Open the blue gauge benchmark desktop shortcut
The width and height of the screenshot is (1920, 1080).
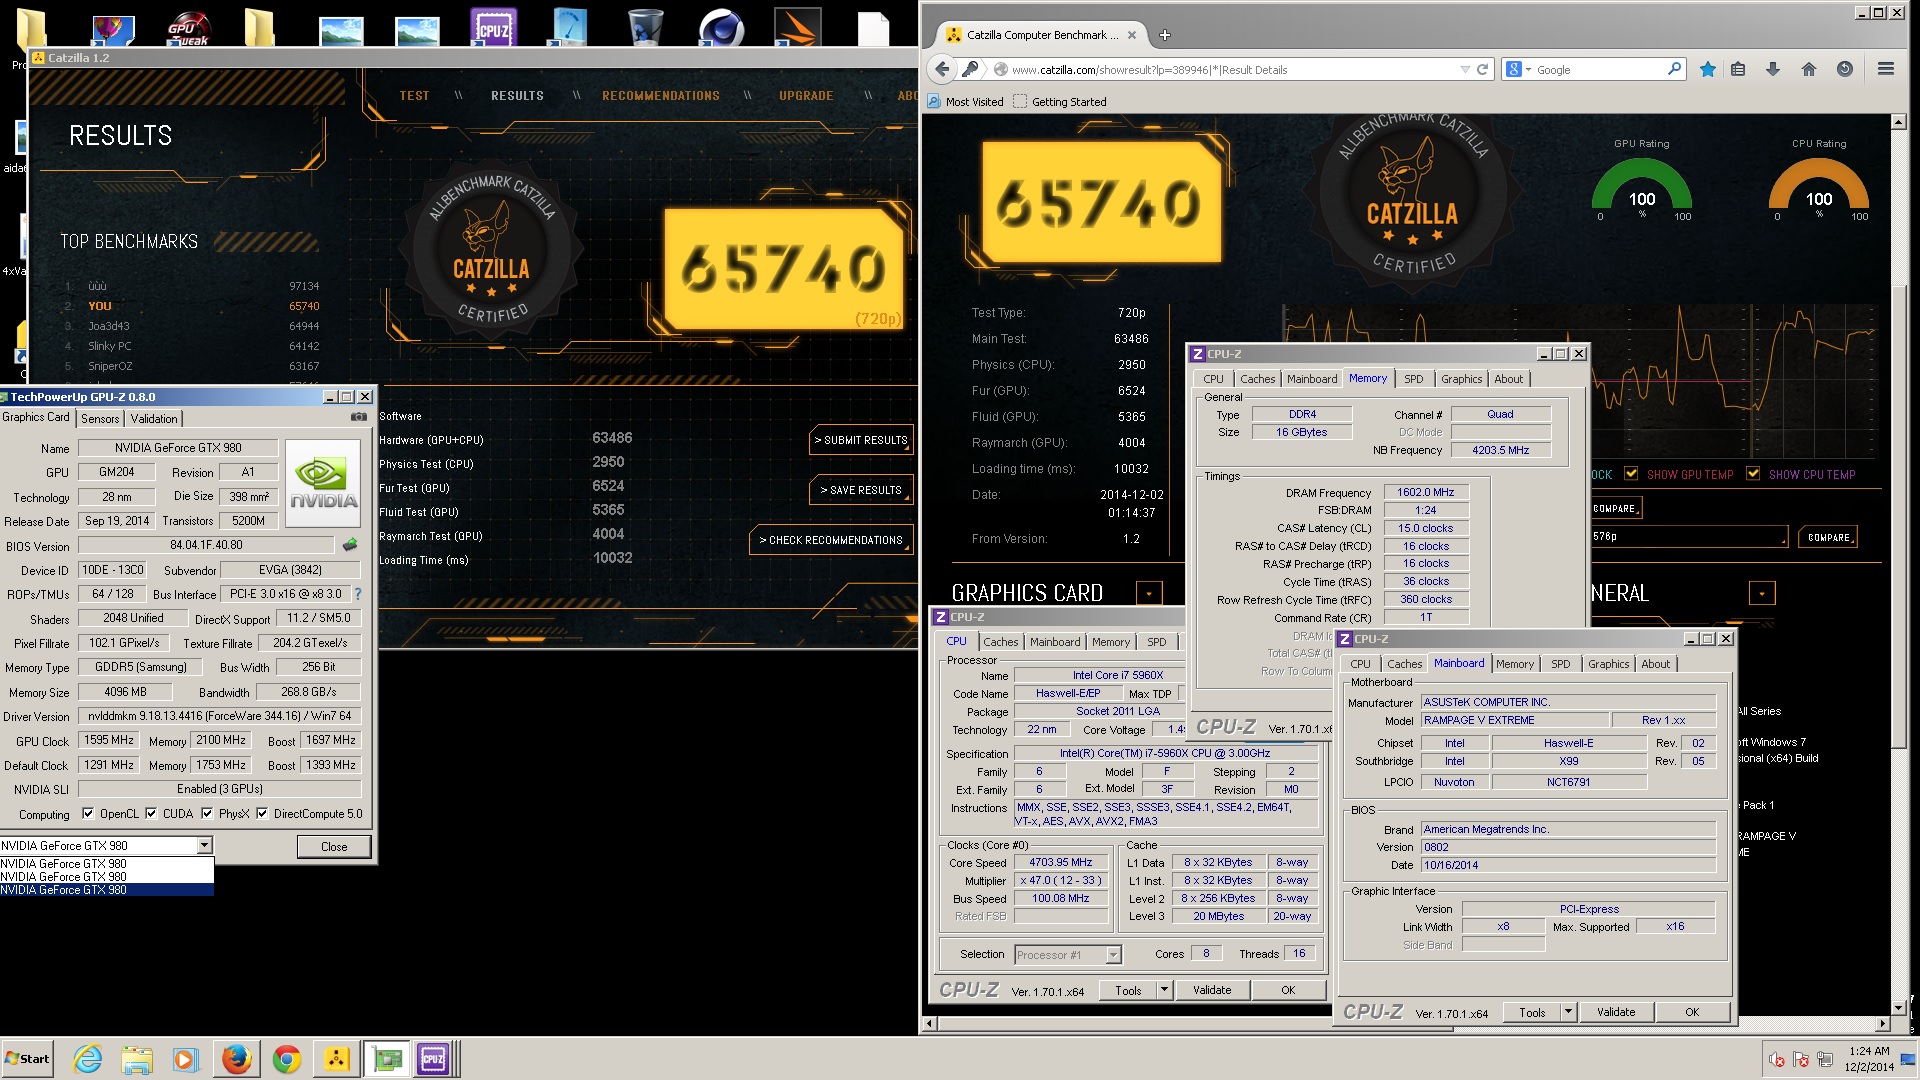coord(569,27)
